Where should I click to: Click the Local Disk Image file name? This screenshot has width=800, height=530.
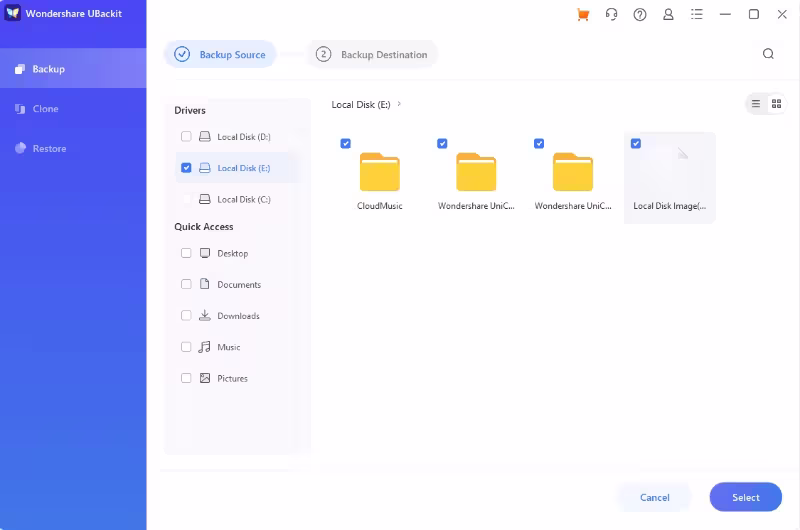(x=670, y=206)
